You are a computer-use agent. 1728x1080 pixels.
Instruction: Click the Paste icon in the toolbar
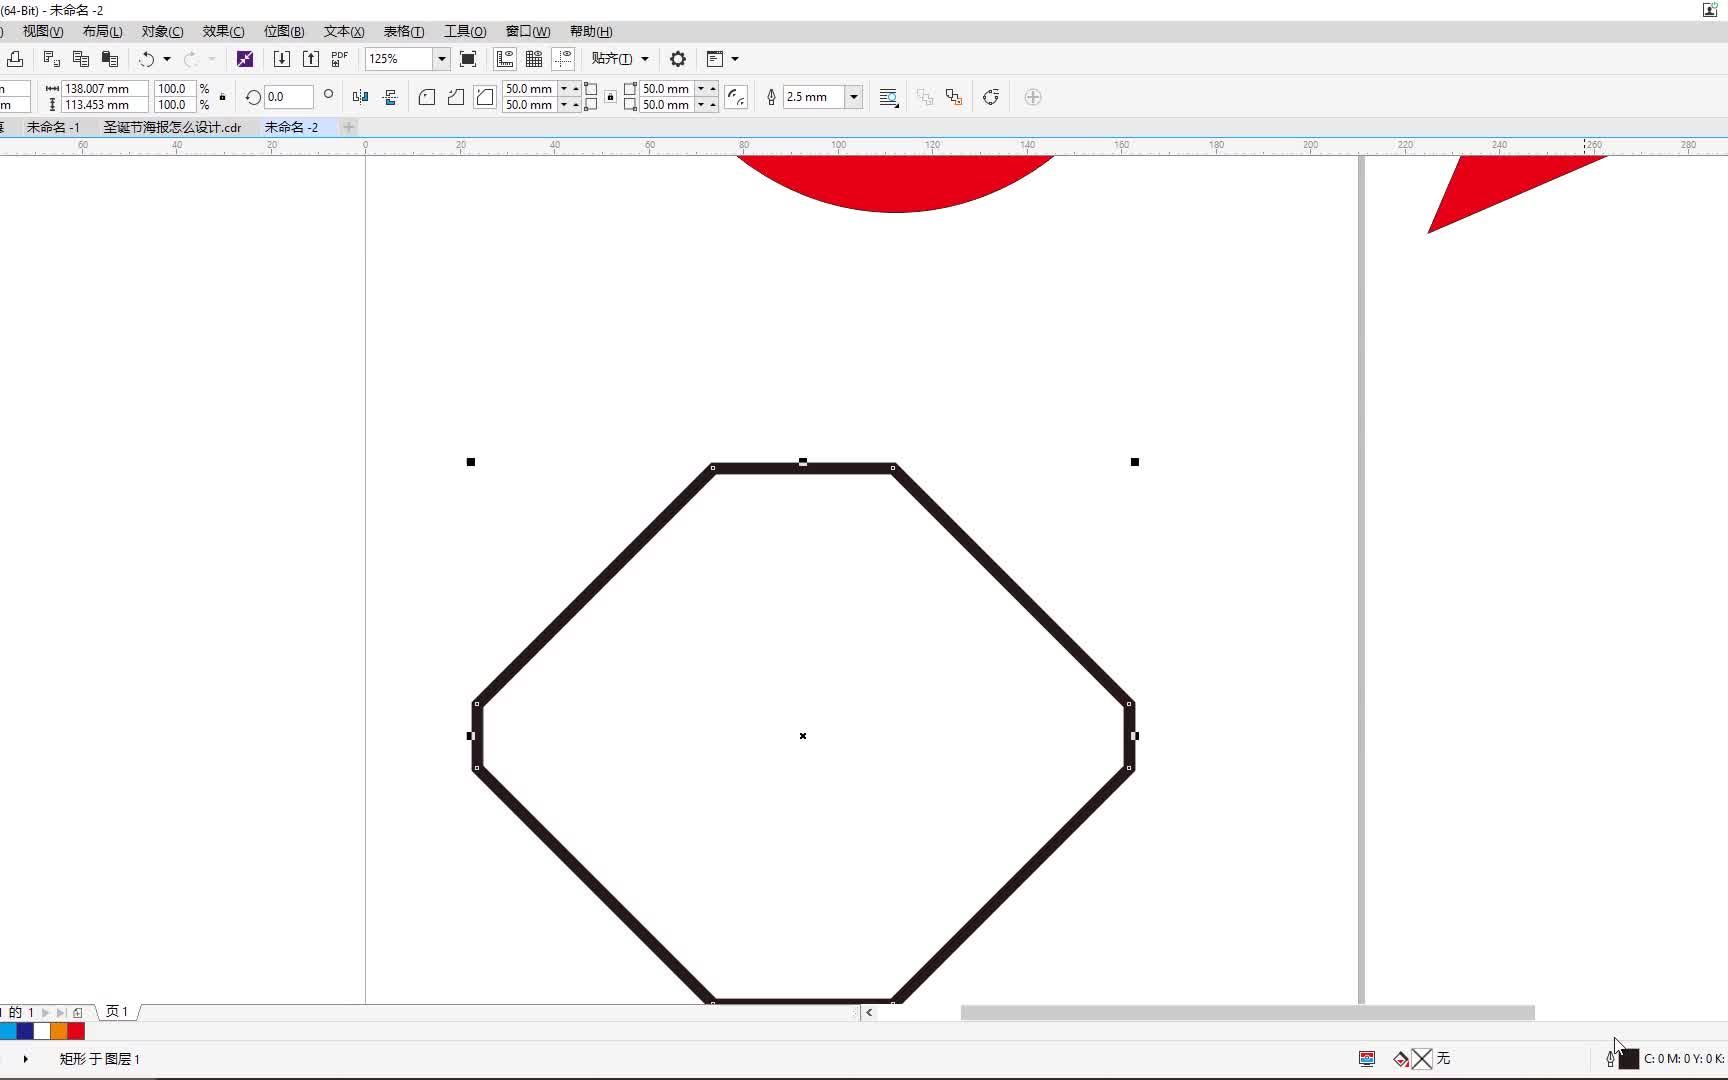pyautogui.click(x=110, y=59)
